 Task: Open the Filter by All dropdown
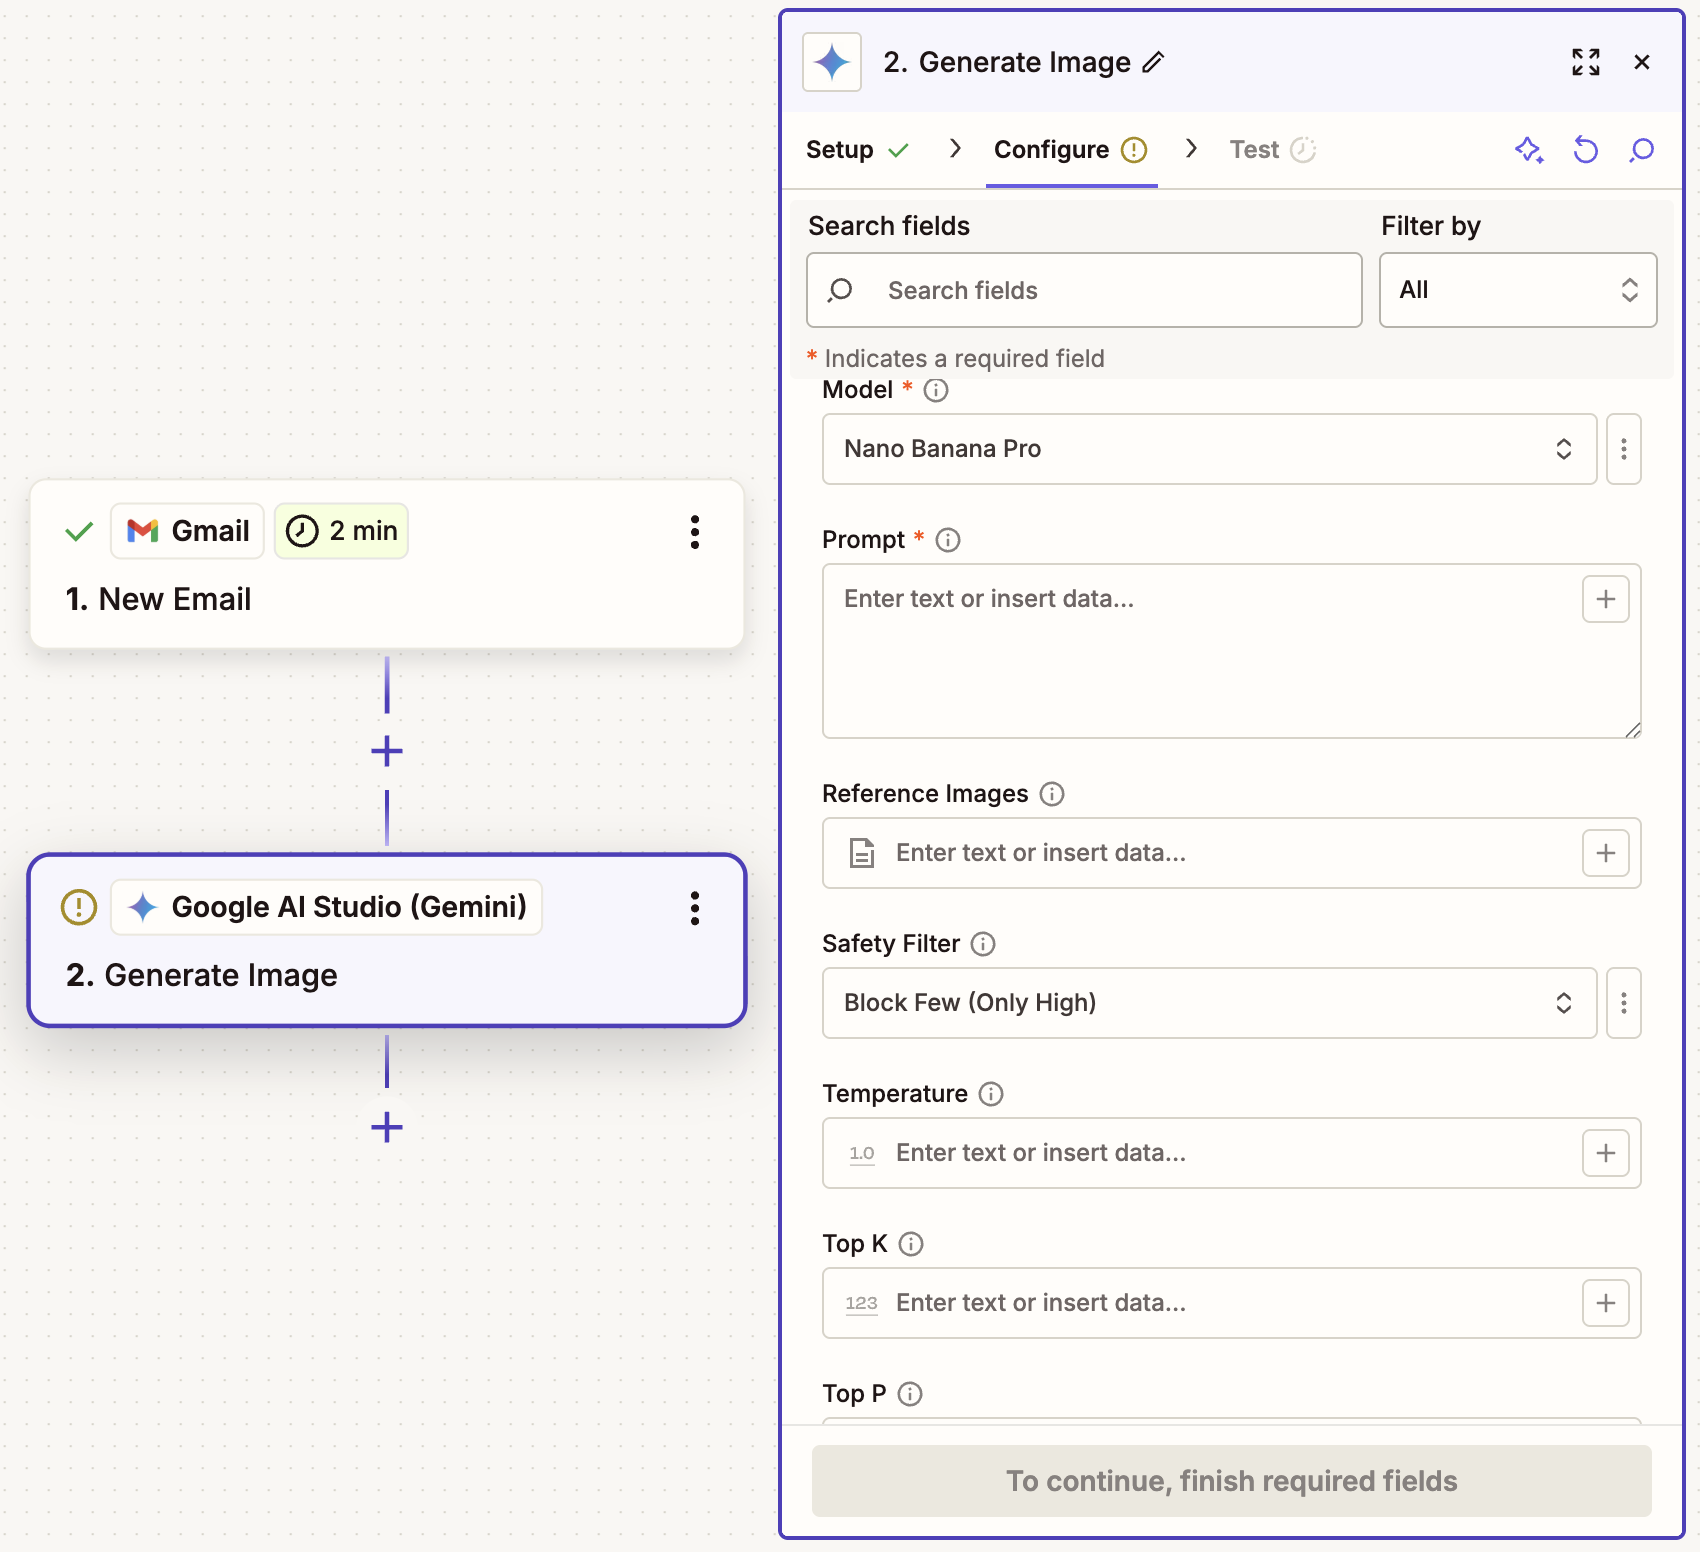coord(1517,290)
